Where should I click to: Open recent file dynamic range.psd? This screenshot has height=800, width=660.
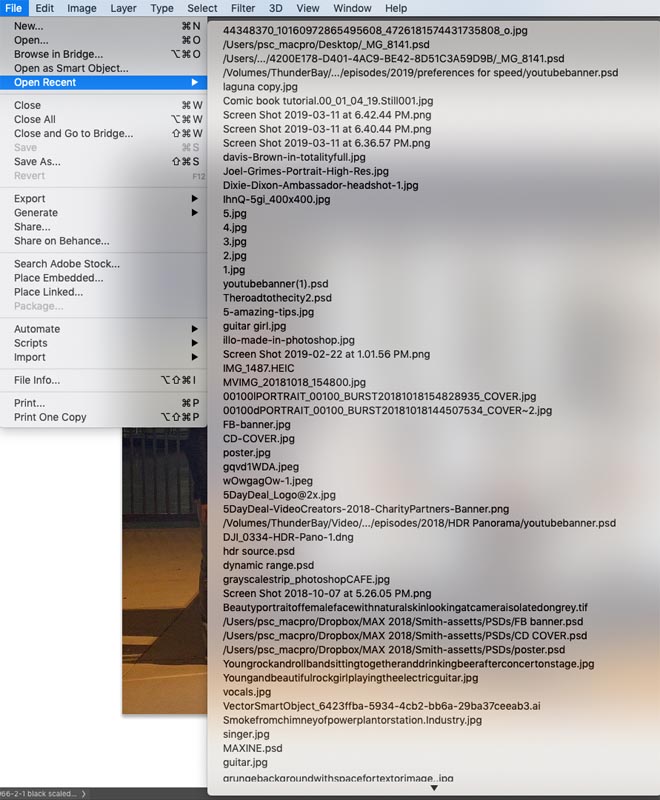point(268,566)
